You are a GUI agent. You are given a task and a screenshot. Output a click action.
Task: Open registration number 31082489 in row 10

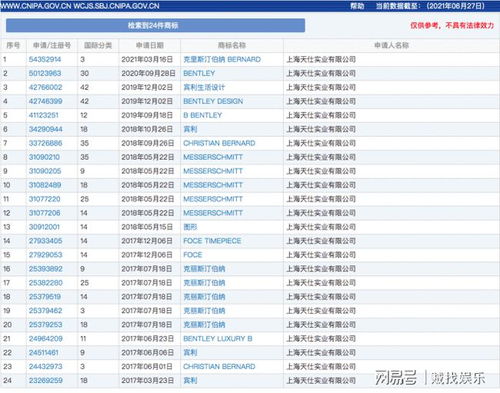tap(45, 185)
